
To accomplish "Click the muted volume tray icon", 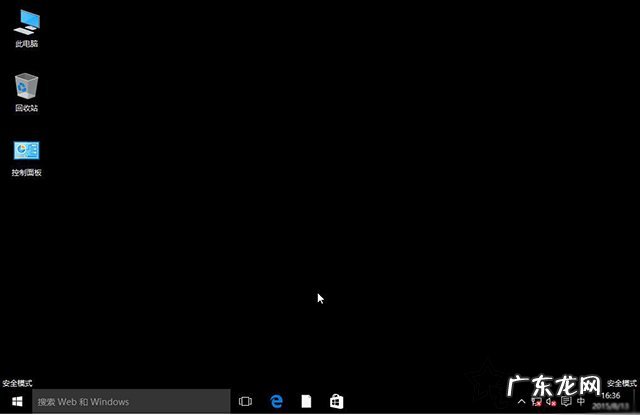I will (551, 402).
